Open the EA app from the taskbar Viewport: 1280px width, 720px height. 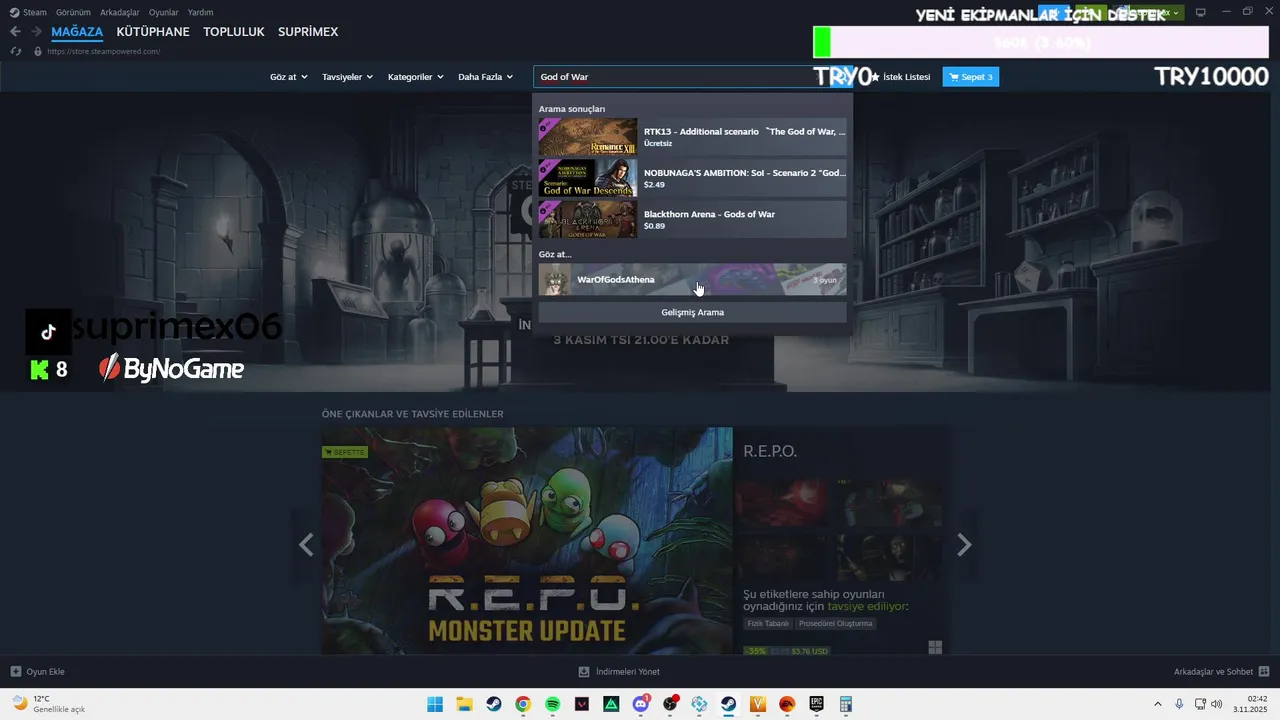point(787,704)
